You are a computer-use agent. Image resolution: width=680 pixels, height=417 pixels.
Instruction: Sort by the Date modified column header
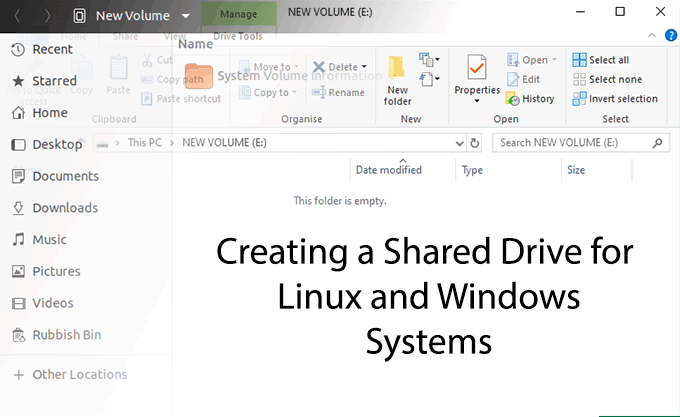pyautogui.click(x=389, y=170)
